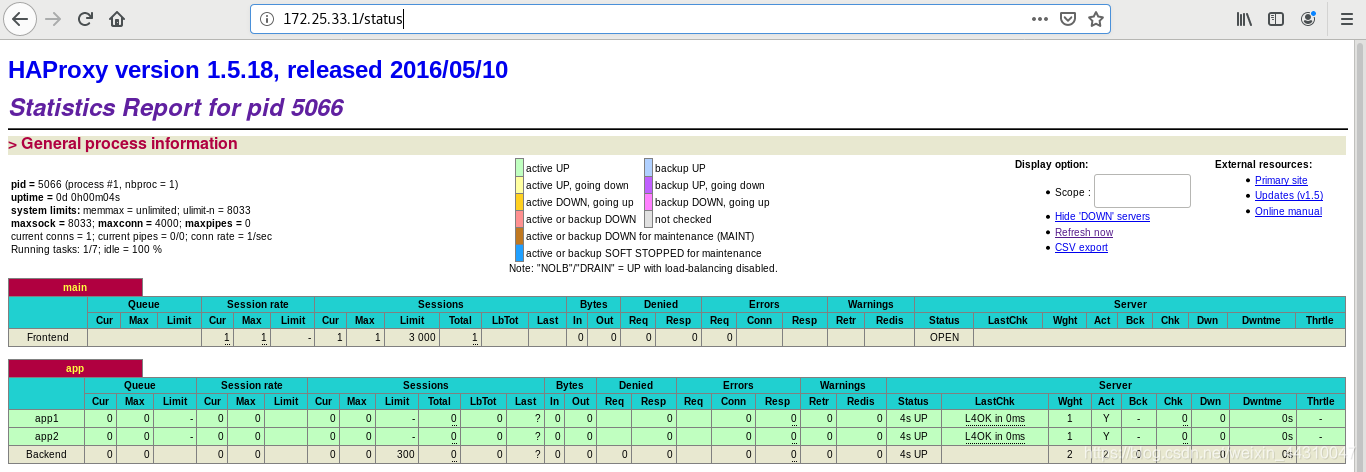Go back with the browser Back arrow

click(x=20, y=19)
